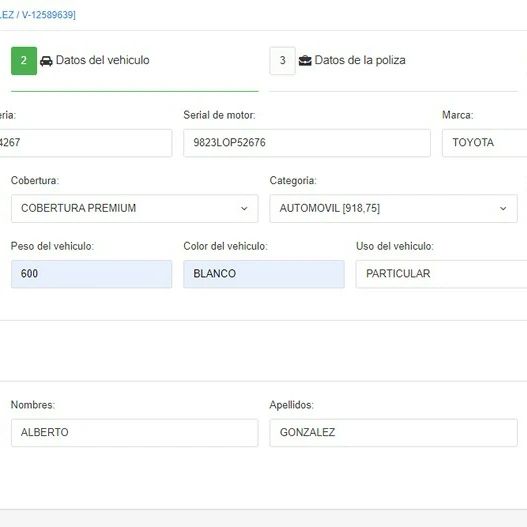Click the Serial de motor label
This screenshot has height=527, width=527.
[219, 115]
